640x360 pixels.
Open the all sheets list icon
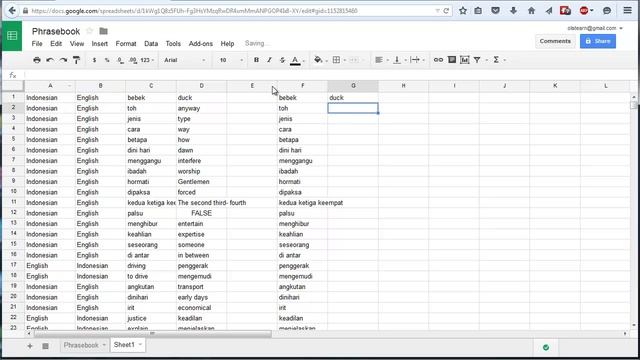coord(45,346)
